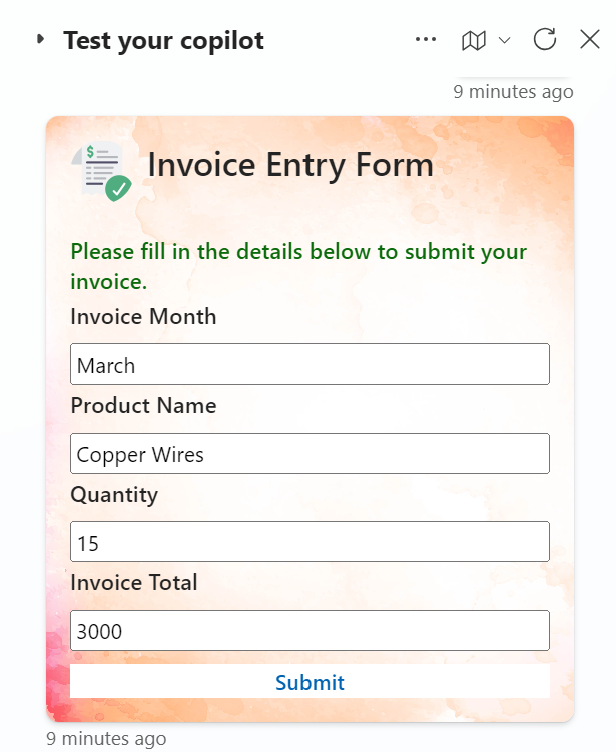
Task: Collapse the Test your copilot panel arrow
Action: point(41,40)
